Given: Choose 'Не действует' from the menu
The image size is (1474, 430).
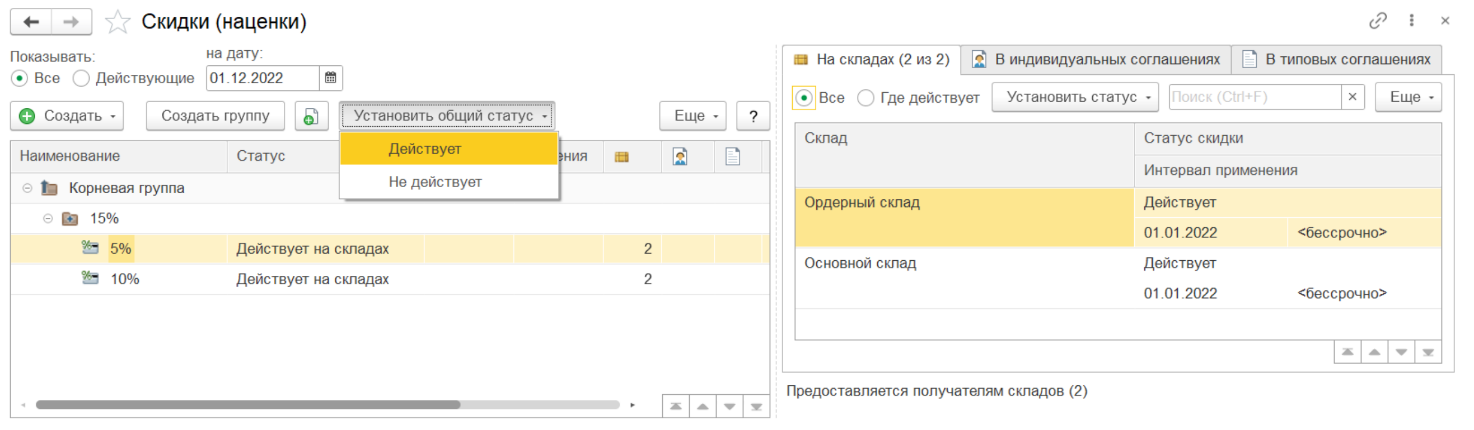Looking at the screenshot, I should 435,182.
